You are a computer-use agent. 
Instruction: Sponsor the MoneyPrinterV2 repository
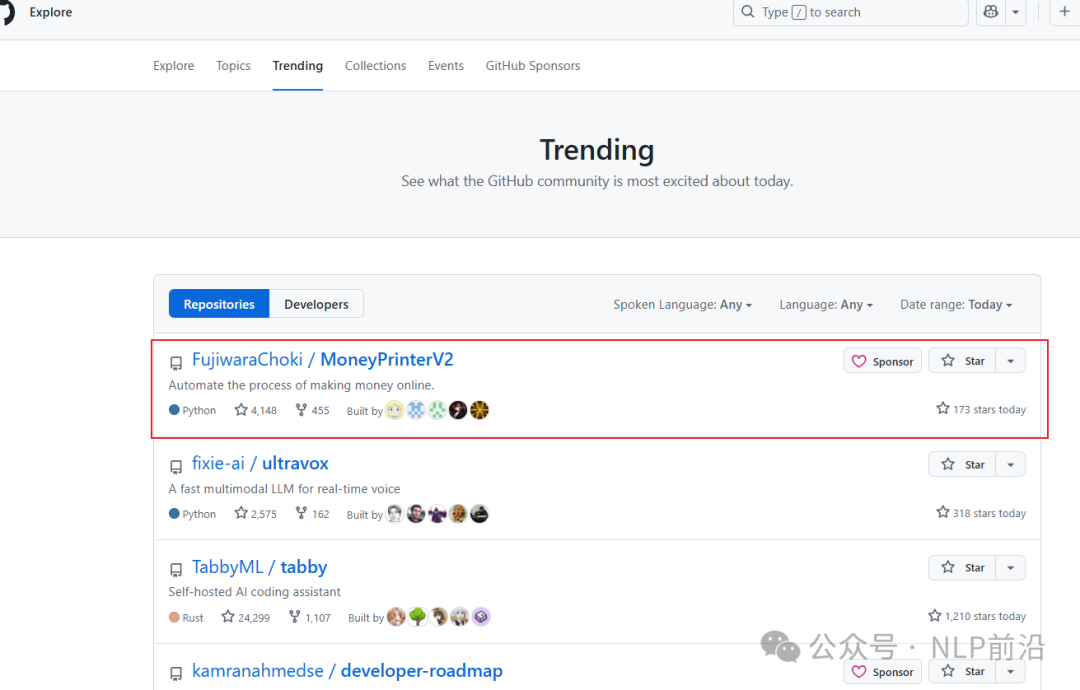pos(882,361)
